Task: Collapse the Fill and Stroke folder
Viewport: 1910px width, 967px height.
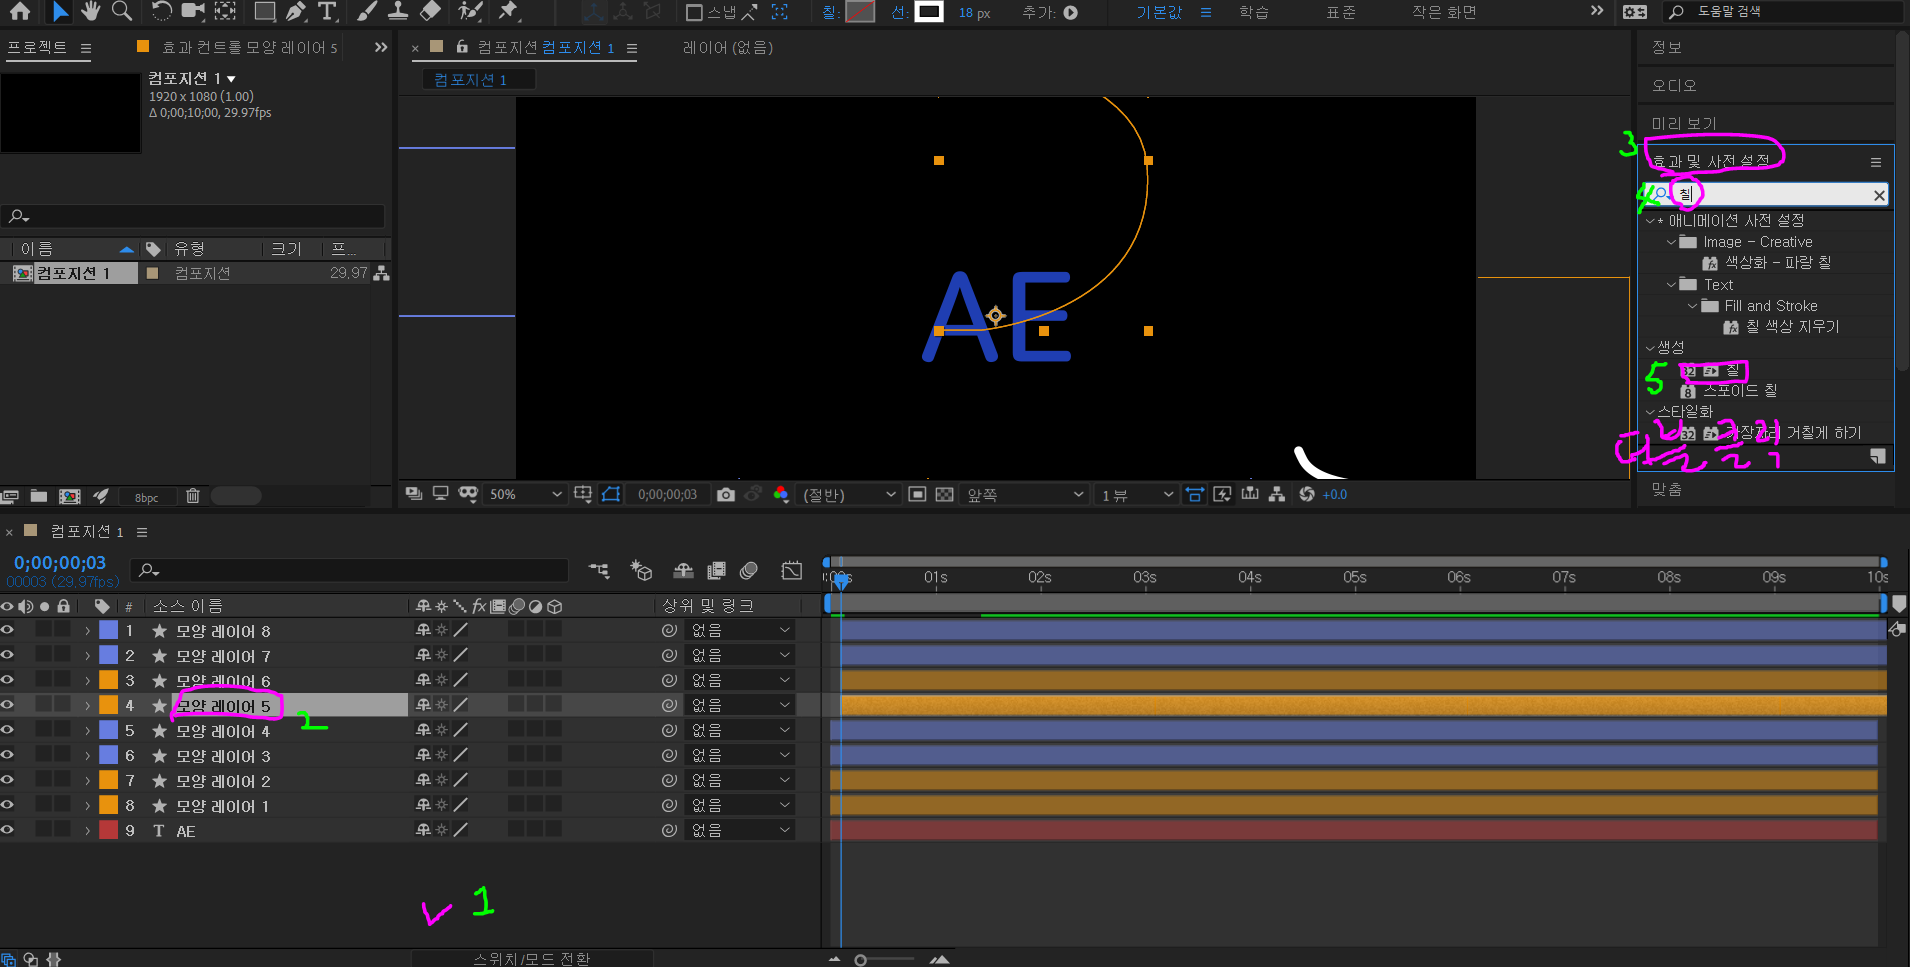Action: click(1692, 306)
